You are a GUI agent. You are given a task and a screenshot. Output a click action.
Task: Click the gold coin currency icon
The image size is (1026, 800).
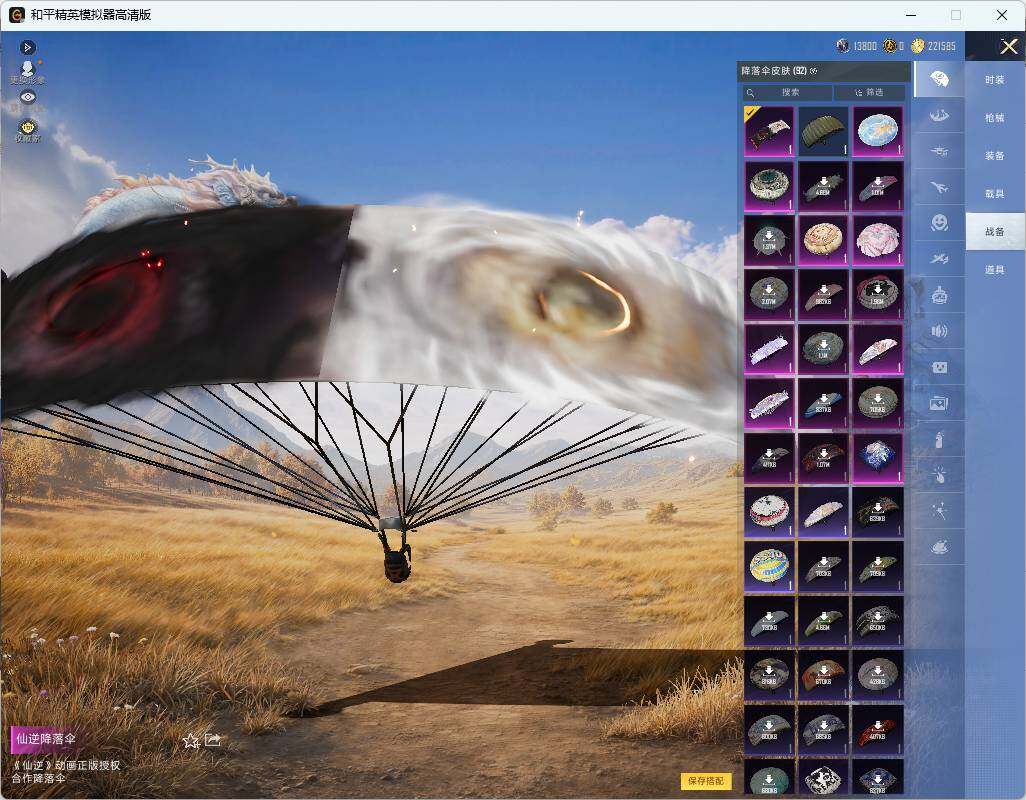click(x=917, y=46)
